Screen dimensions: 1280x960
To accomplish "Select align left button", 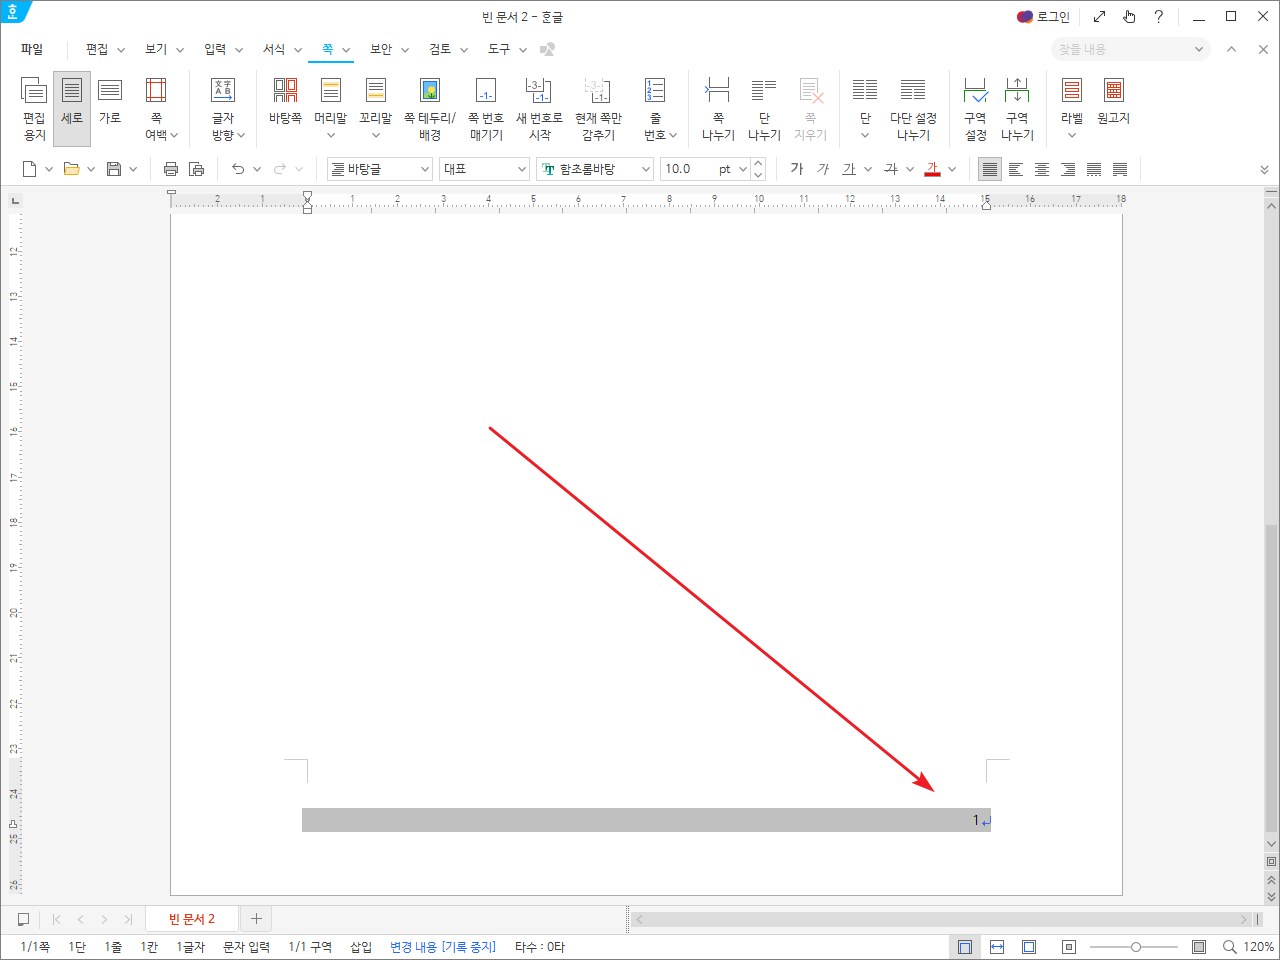I will pyautogui.click(x=1016, y=169).
